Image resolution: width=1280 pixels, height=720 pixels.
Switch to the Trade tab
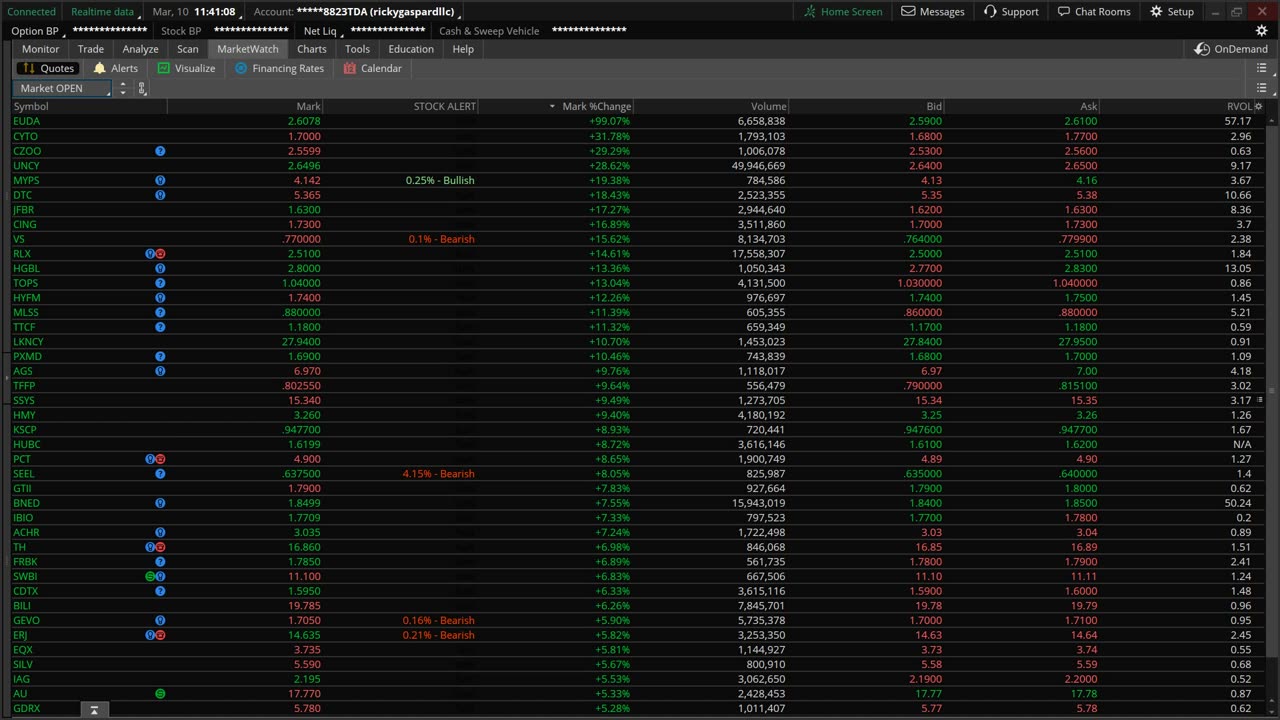pyautogui.click(x=91, y=49)
